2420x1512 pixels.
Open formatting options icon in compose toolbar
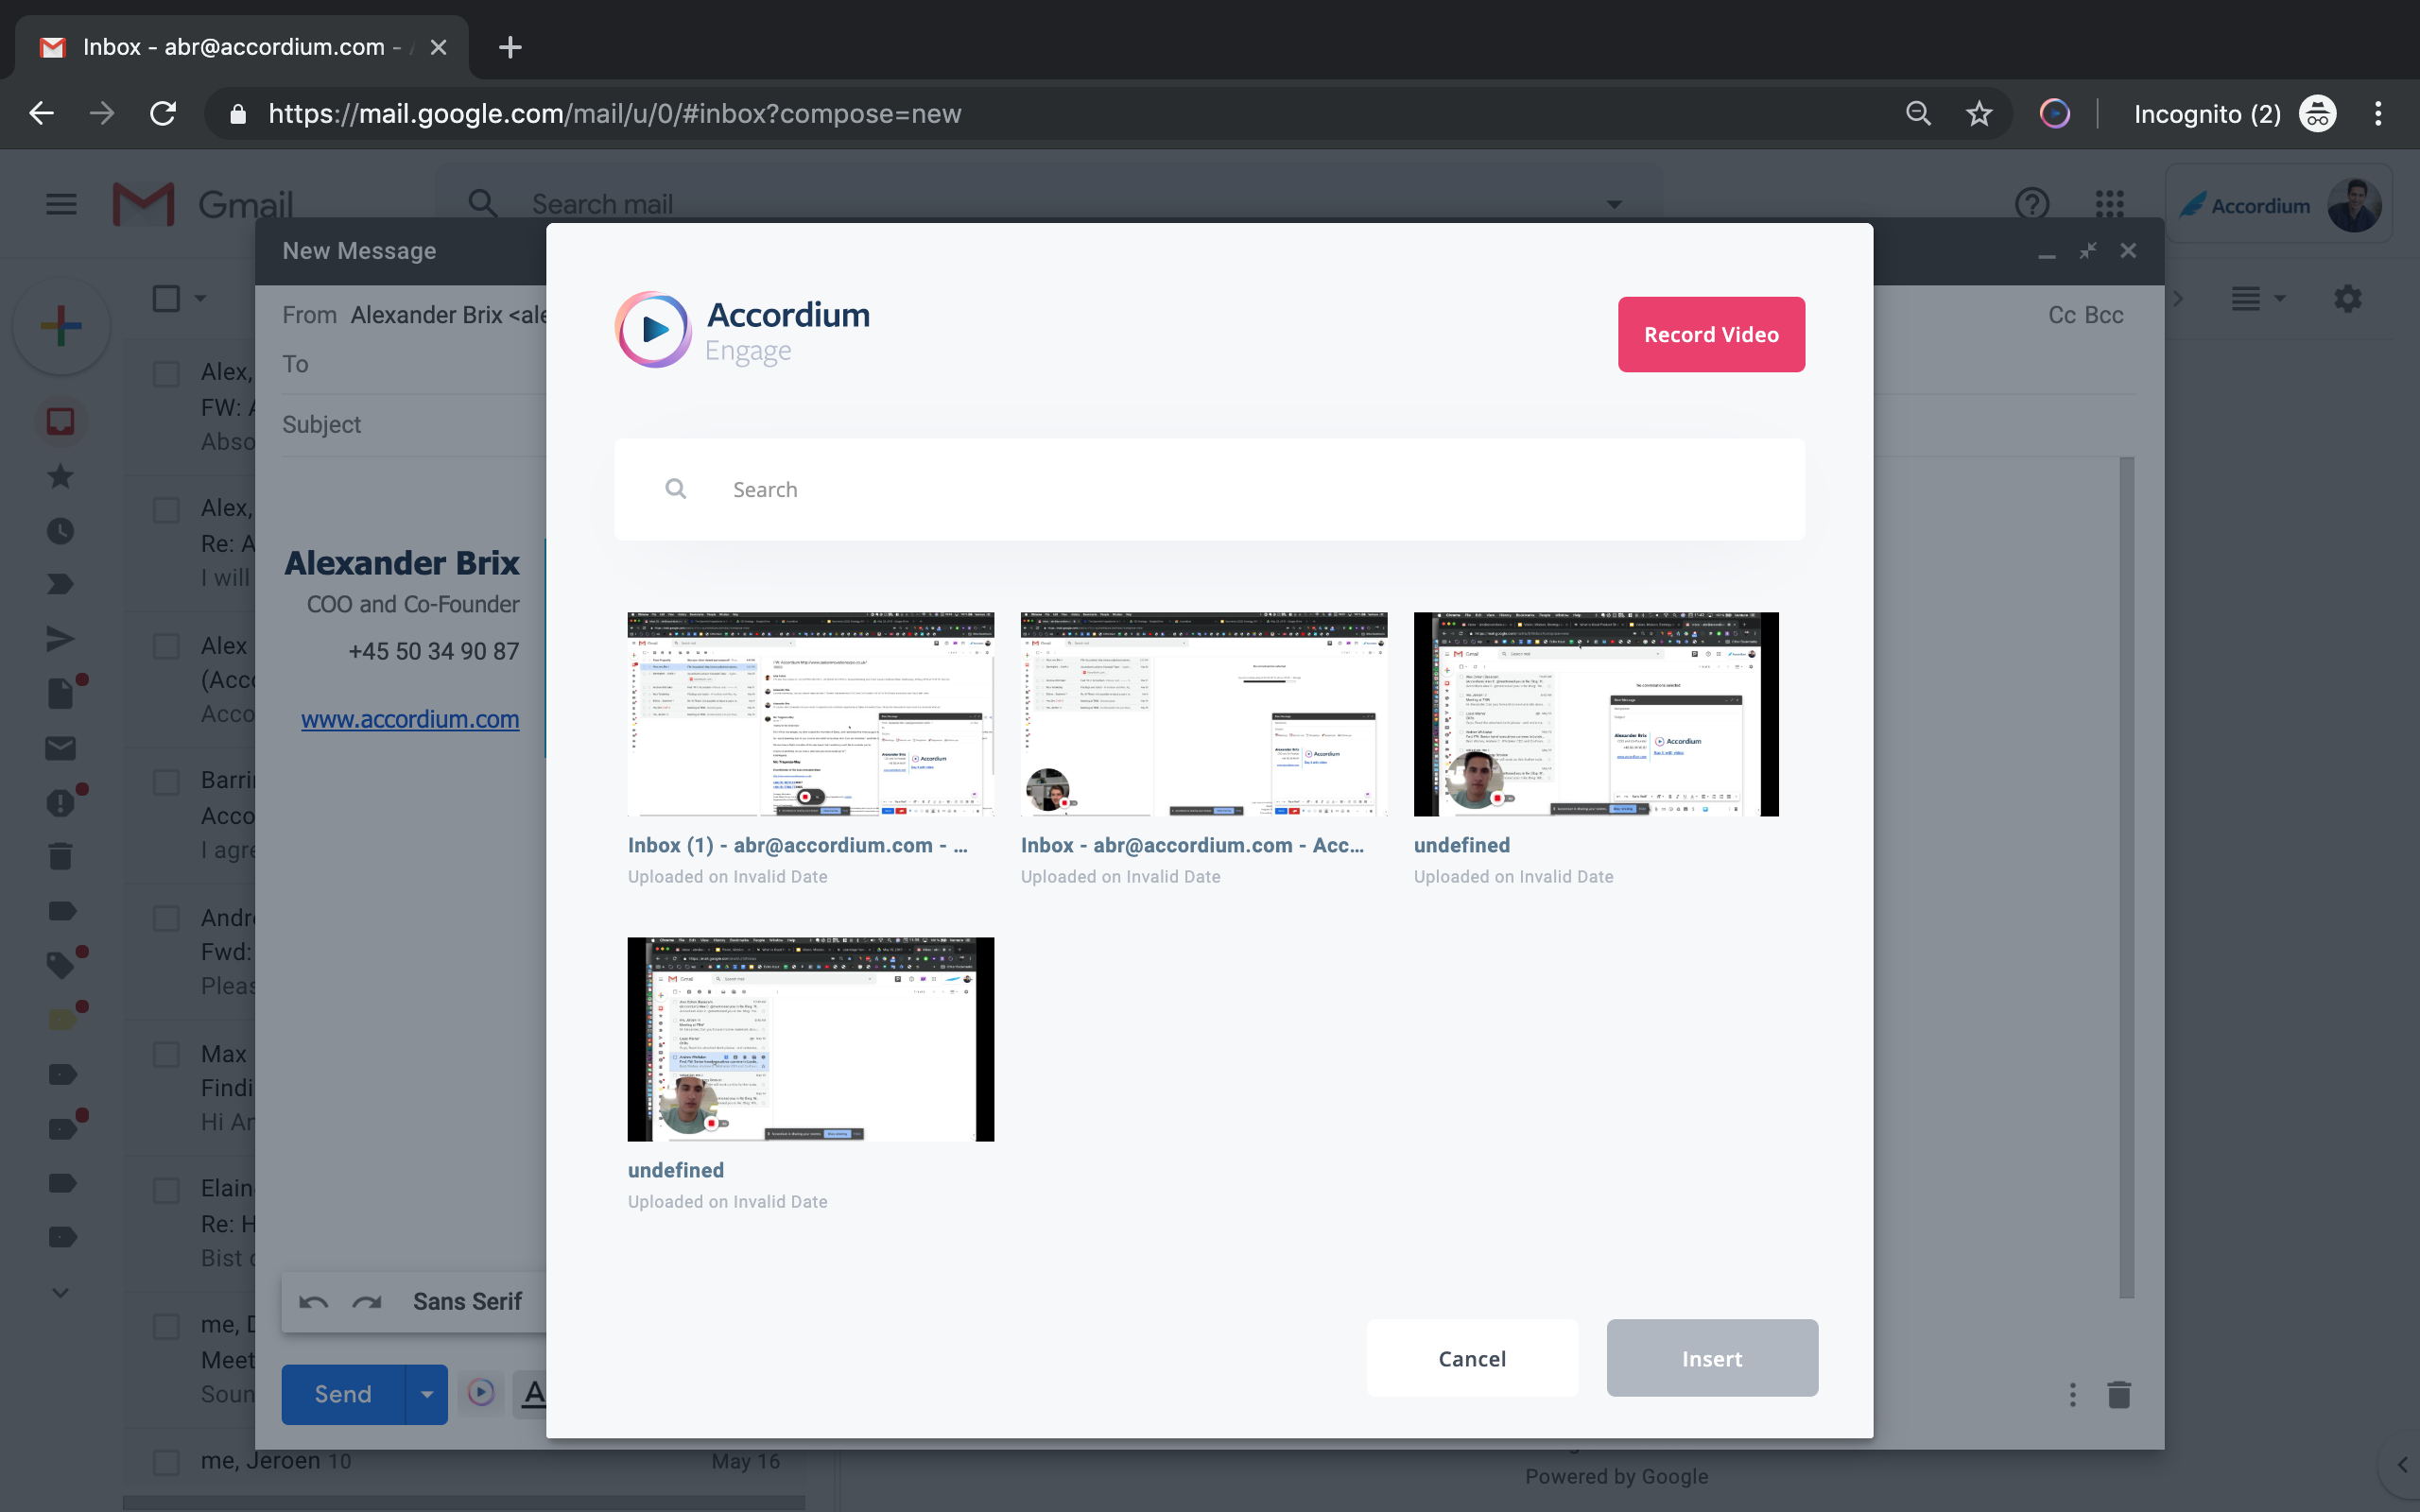pos(533,1393)
